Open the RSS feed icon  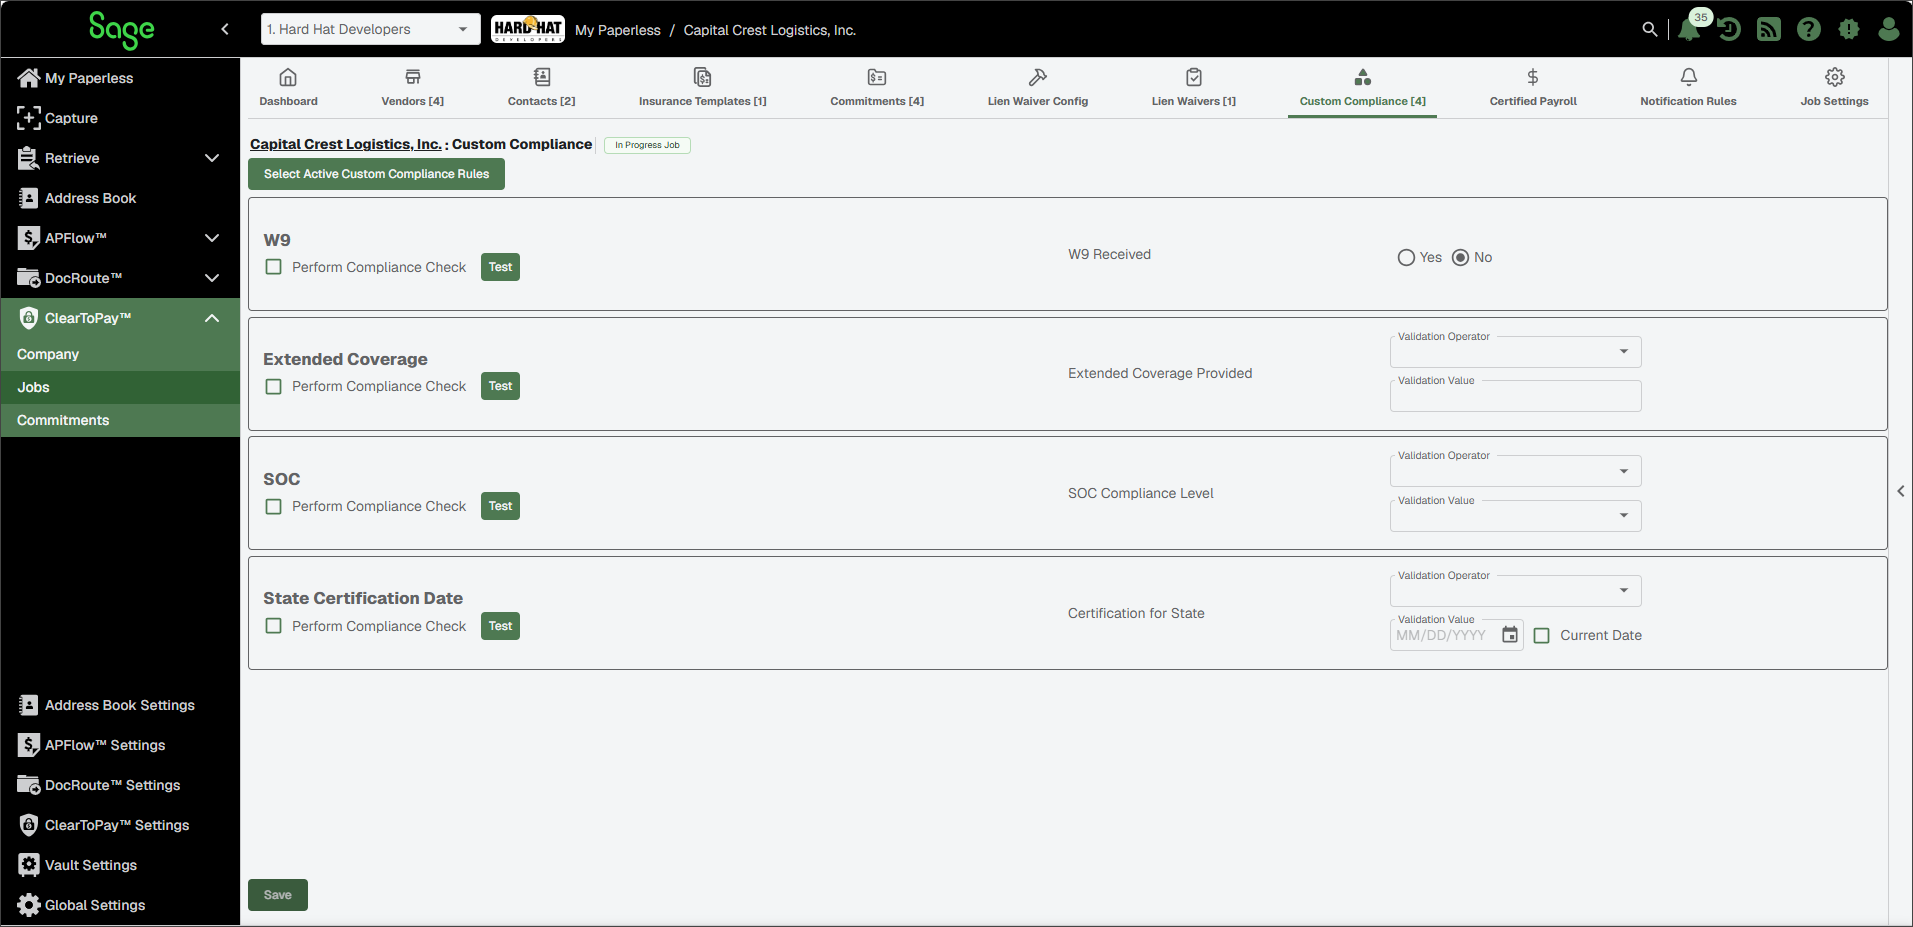click(1769, 29)
